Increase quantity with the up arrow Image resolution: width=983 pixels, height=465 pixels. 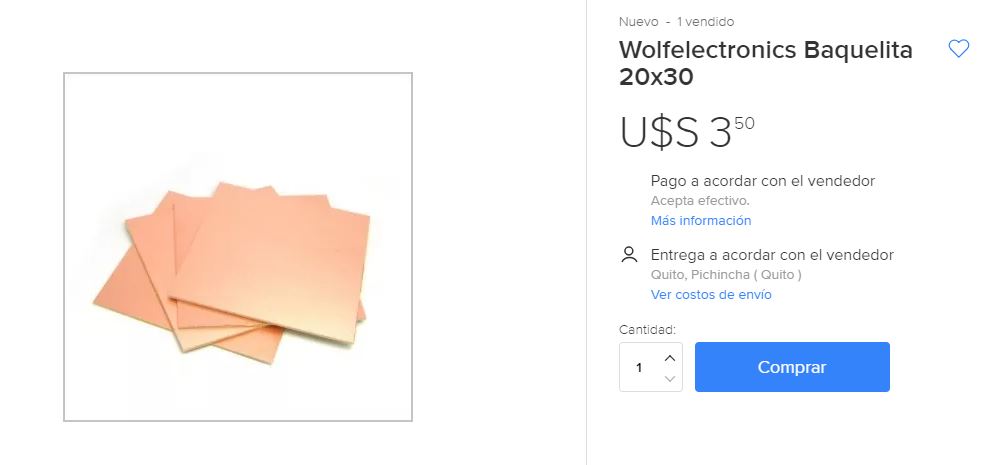(x=670, y=358)
